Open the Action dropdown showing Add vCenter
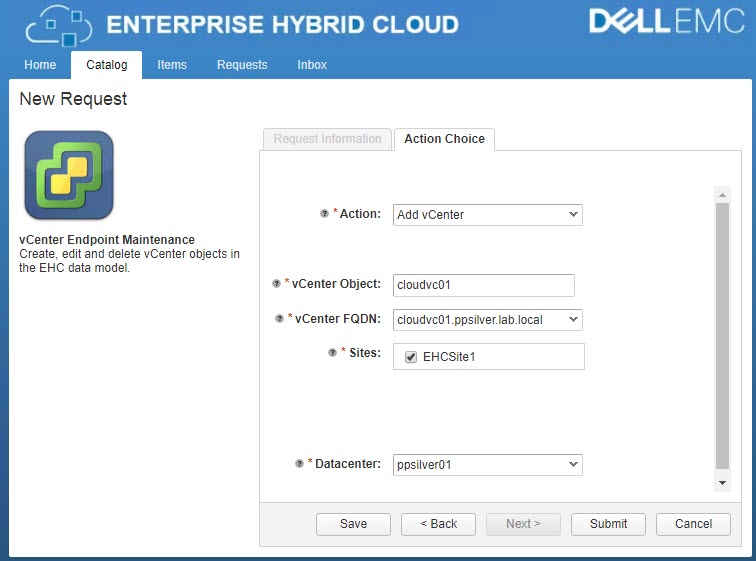Screen dimensions: 756x561 pyautogui.click(x=487, y=214)
